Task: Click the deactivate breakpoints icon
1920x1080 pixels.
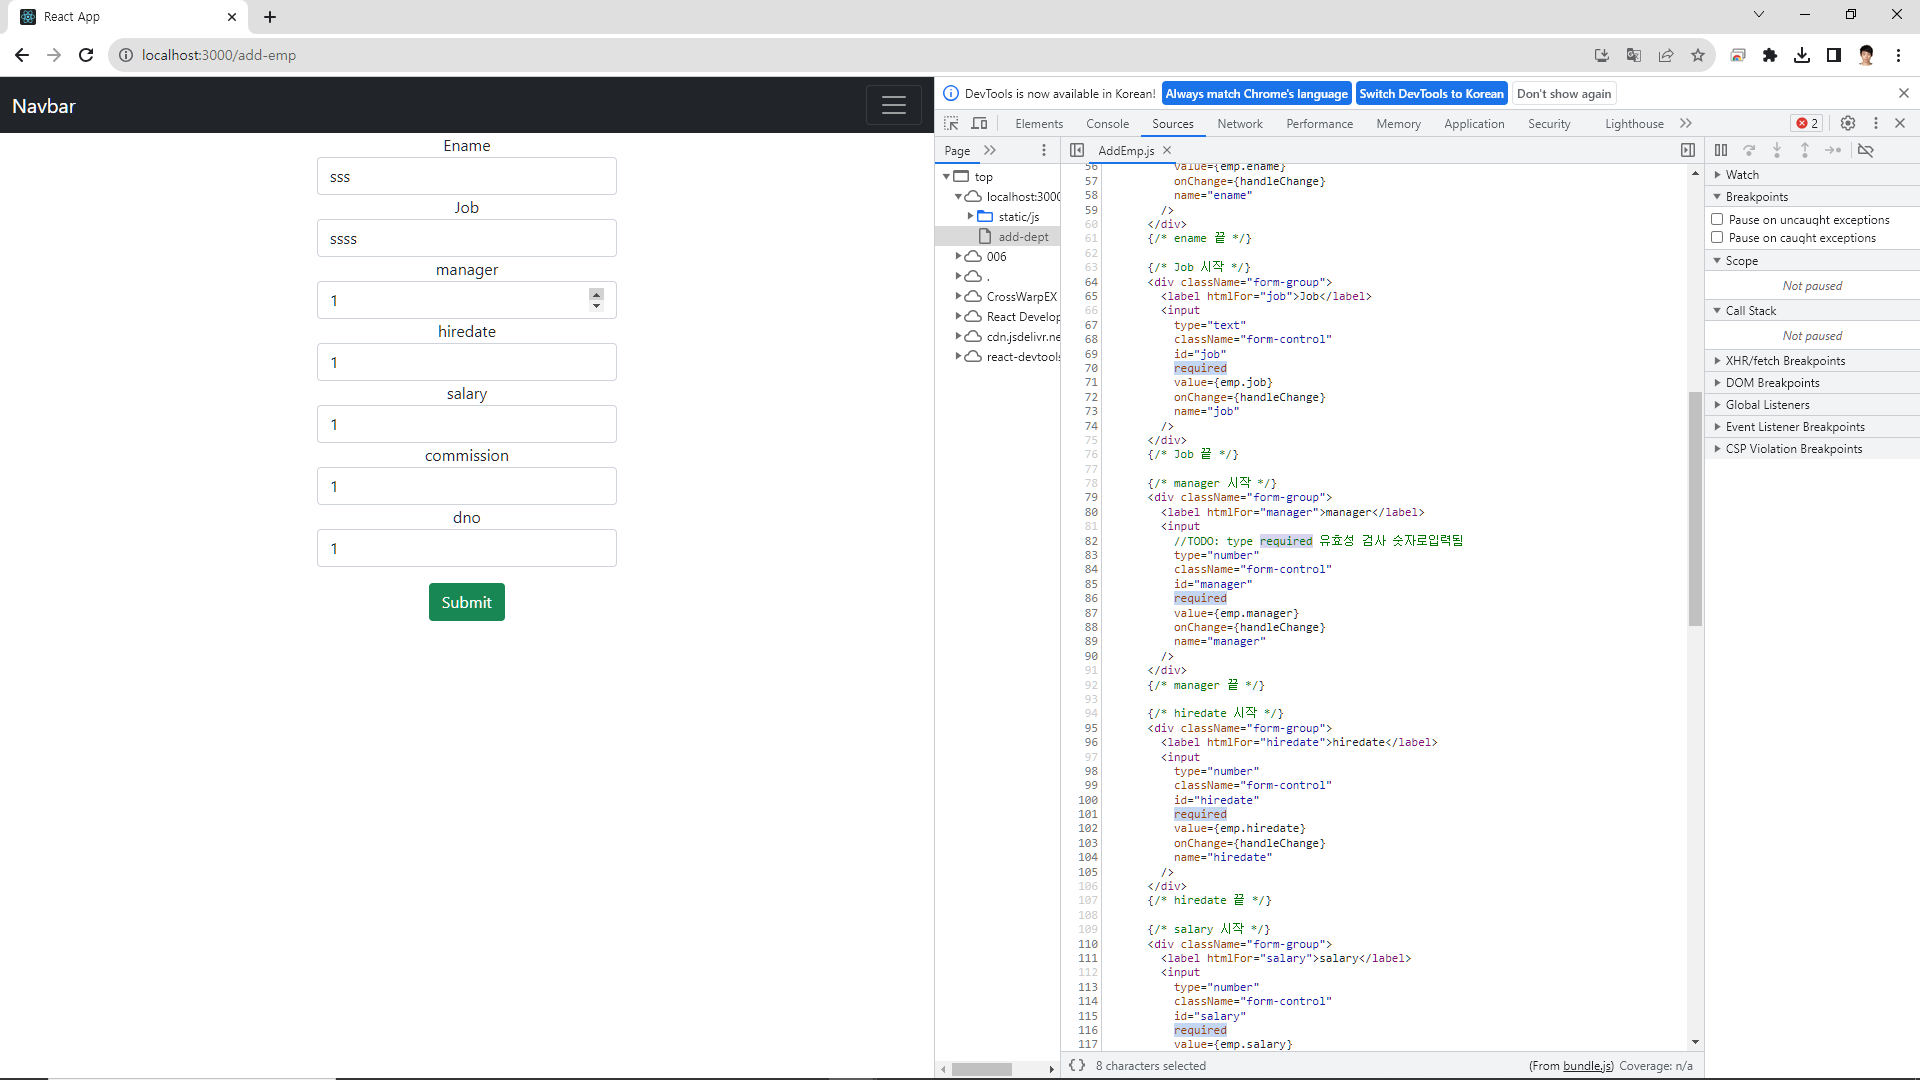Action: tap(1866, 150)
